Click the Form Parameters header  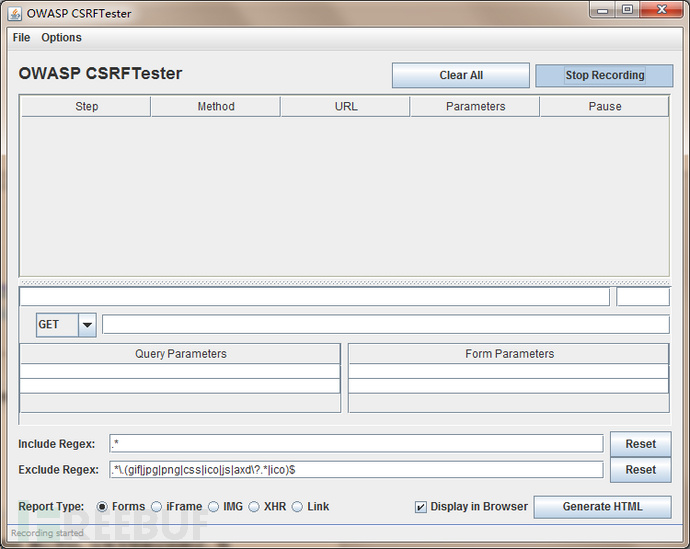(509, 354)
